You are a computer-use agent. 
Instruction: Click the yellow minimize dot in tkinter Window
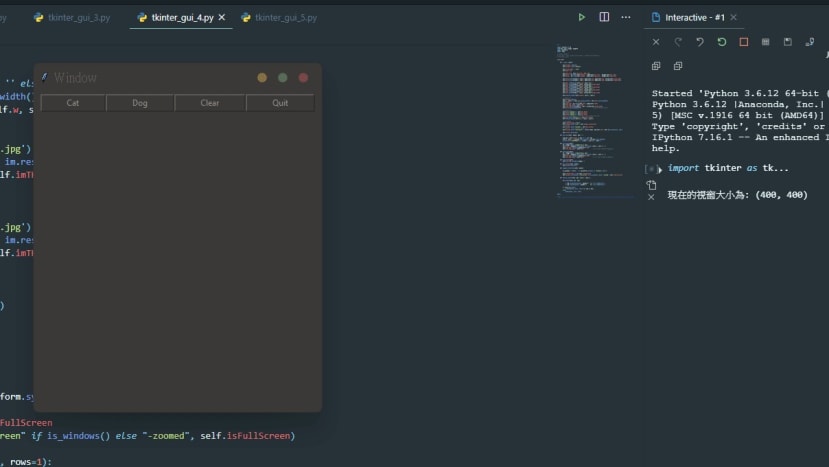262,78
